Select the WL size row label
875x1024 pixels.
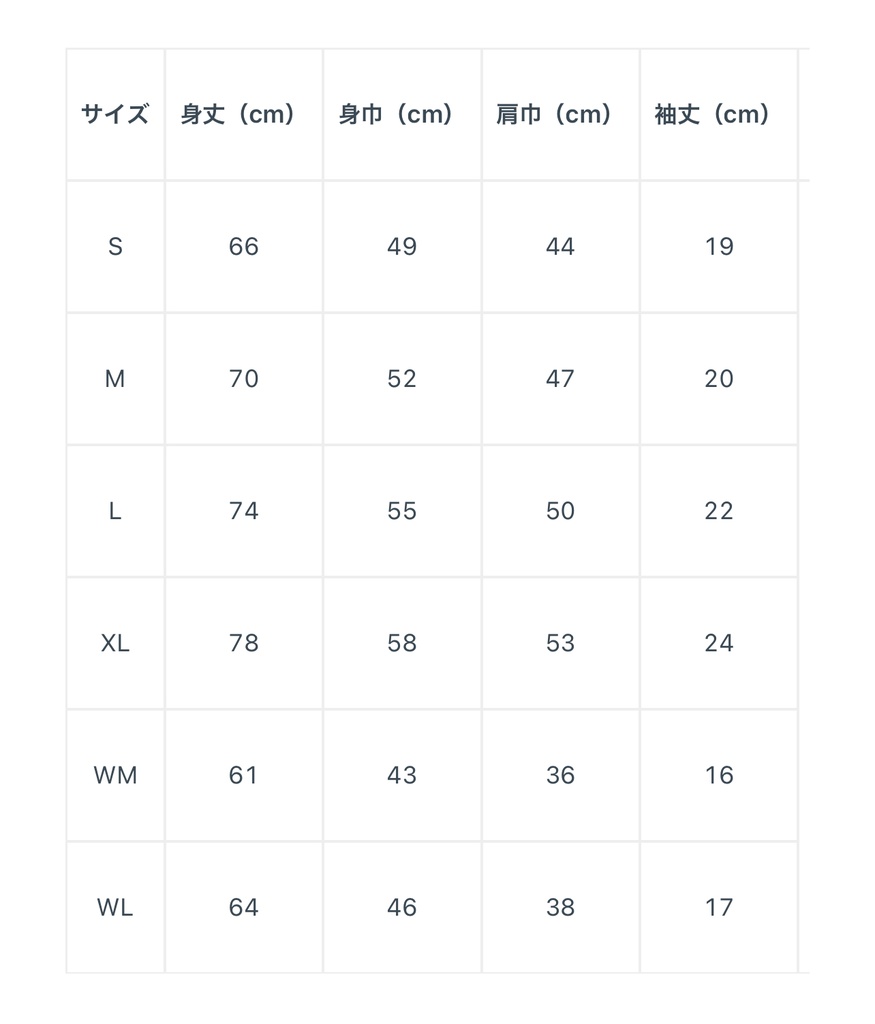point(115,907)
